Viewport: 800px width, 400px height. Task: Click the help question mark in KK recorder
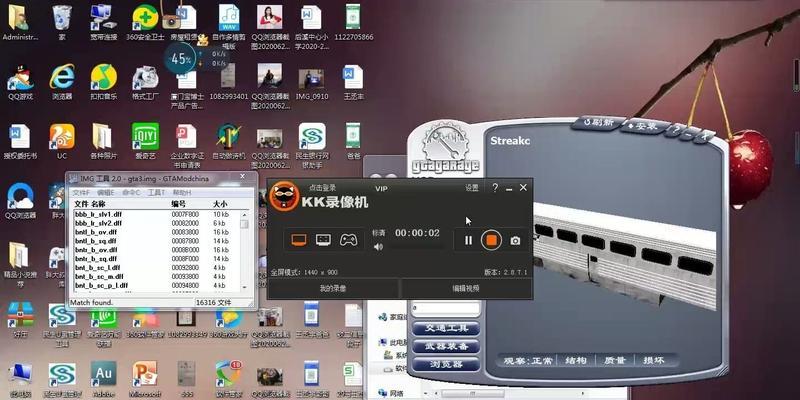pyautogui.click(x=495, y=188)
